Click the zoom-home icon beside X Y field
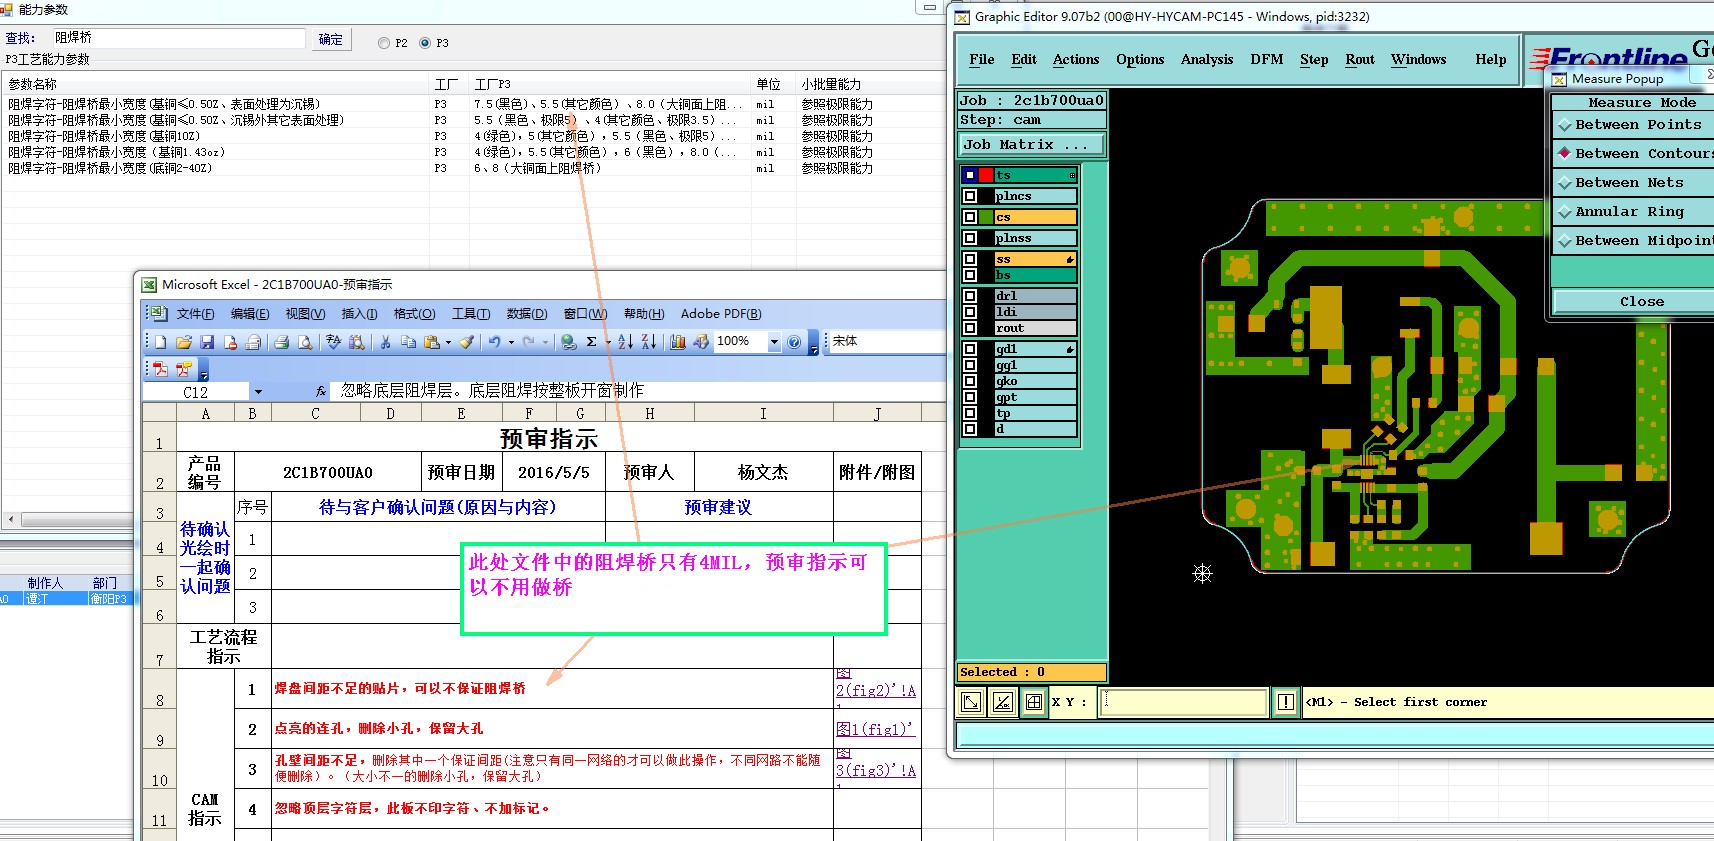This screenshot has height=841, width=1714. point(970,702)
